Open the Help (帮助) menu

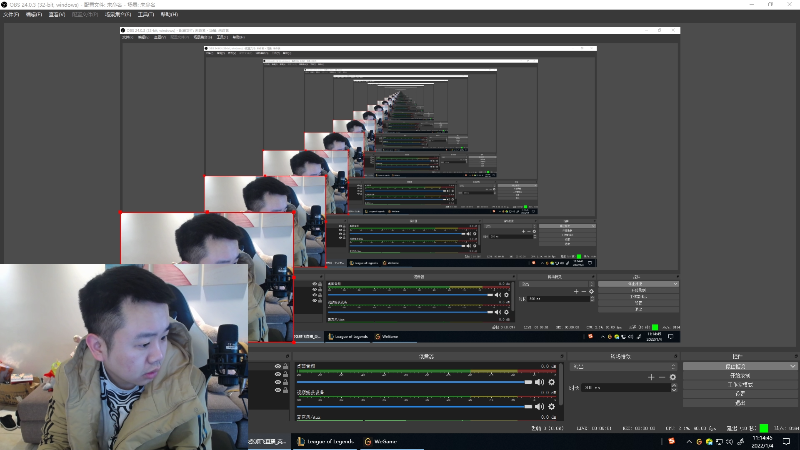tap(169, 15)
